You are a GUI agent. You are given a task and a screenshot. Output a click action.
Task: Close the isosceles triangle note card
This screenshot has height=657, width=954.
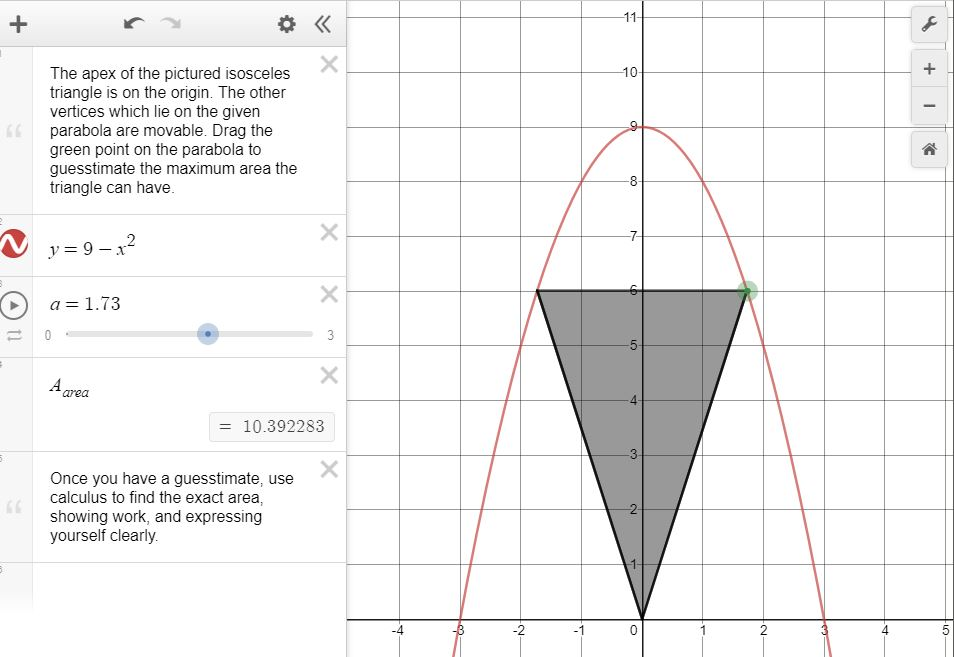[327, 63]
